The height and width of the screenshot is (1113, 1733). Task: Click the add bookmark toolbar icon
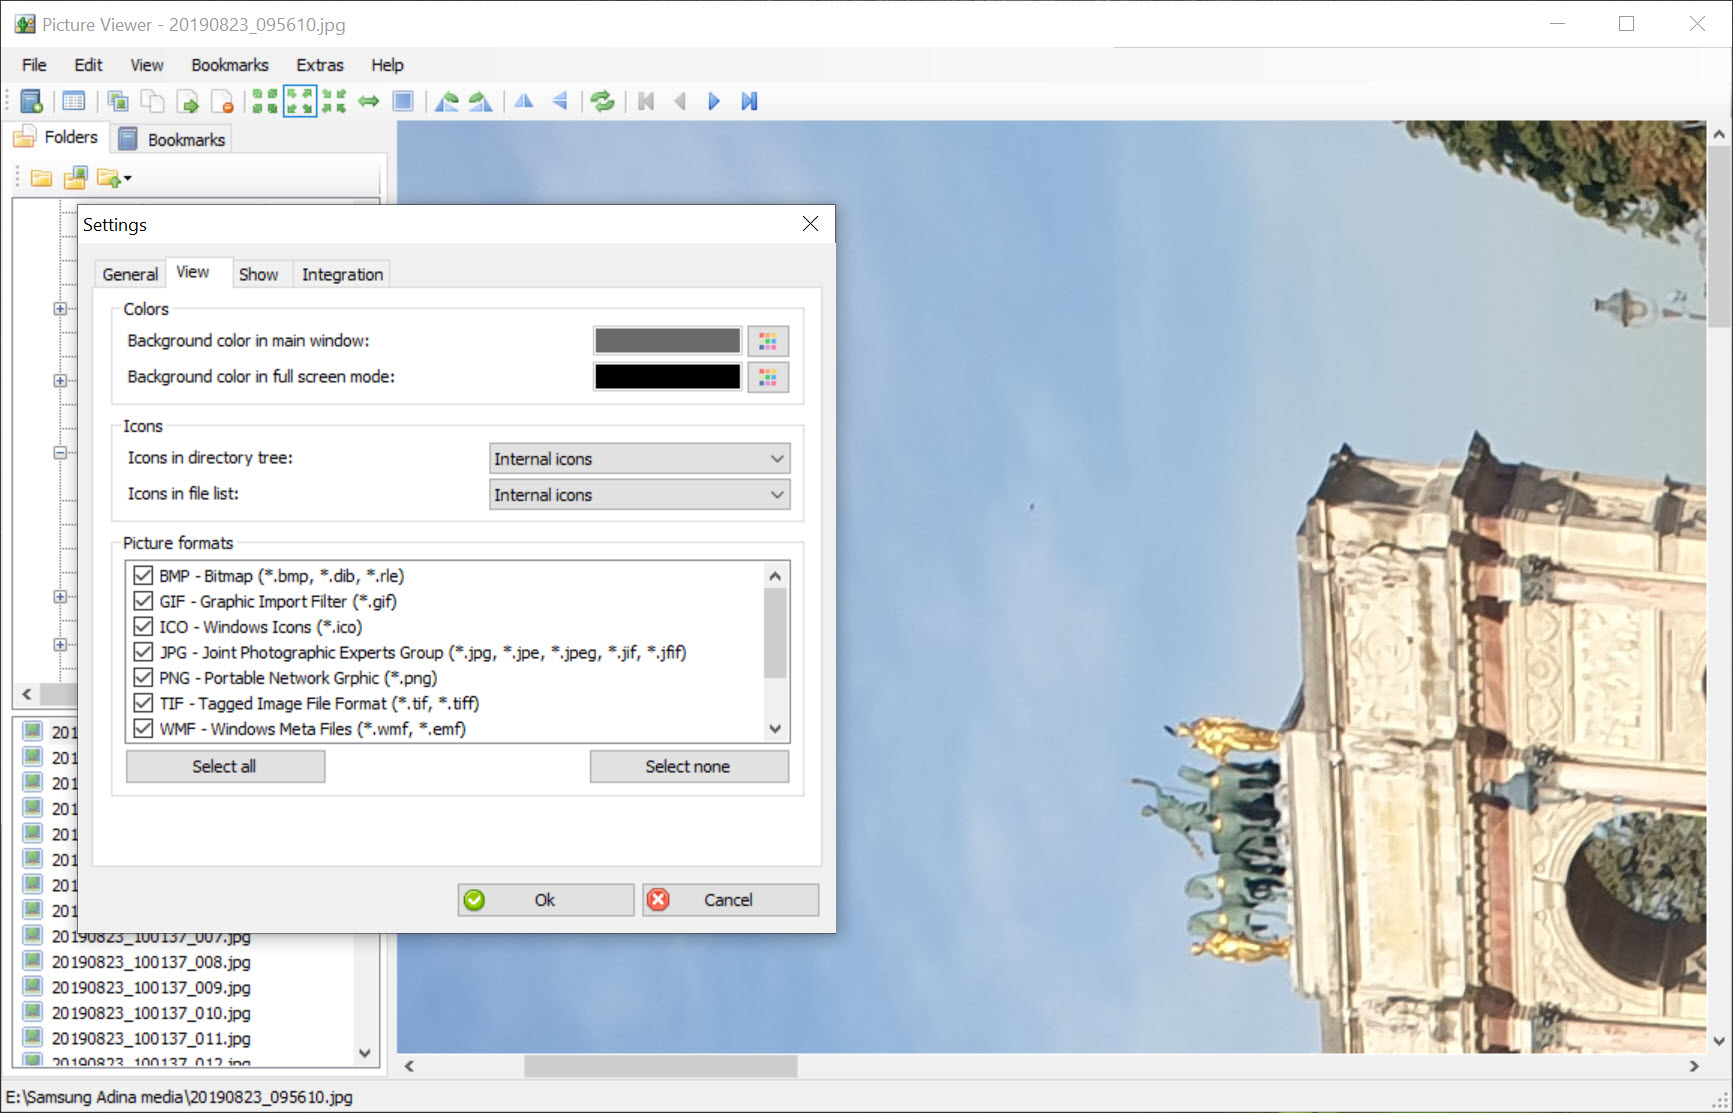point(31,101)
